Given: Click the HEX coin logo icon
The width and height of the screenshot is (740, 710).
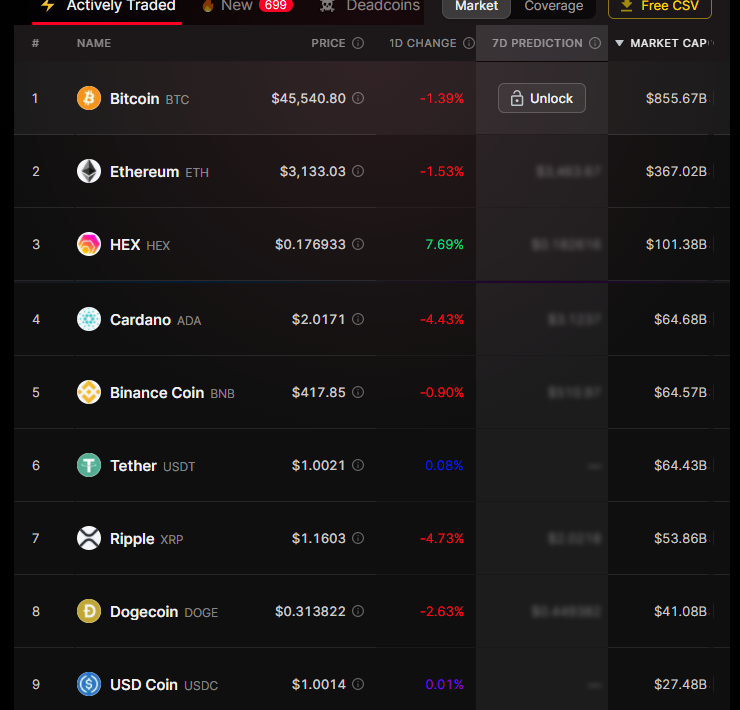Looking at the screenshot, I should tap(89, 244).
